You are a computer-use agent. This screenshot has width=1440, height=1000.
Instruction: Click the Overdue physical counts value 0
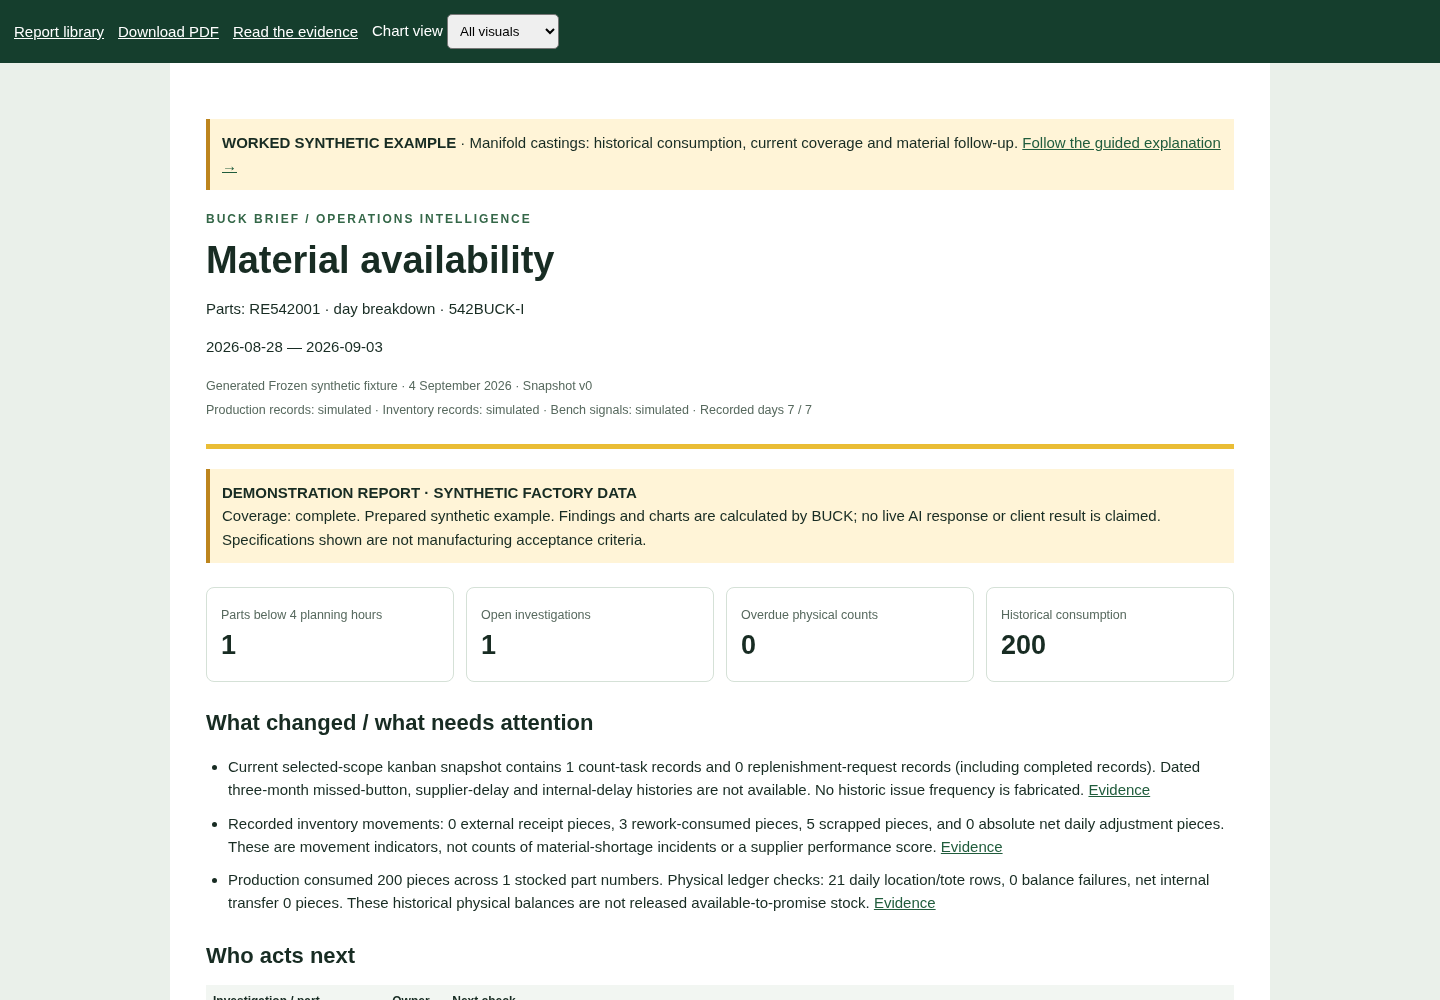click(748, 645)
